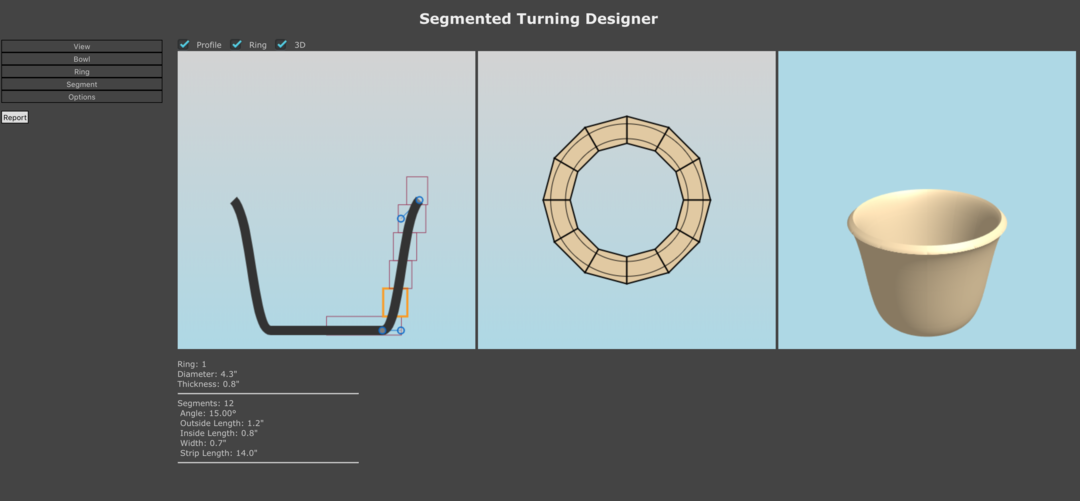Click the Segmented Turning Designer title
This screenshot has height=501, width=1080.
(538, 18)
